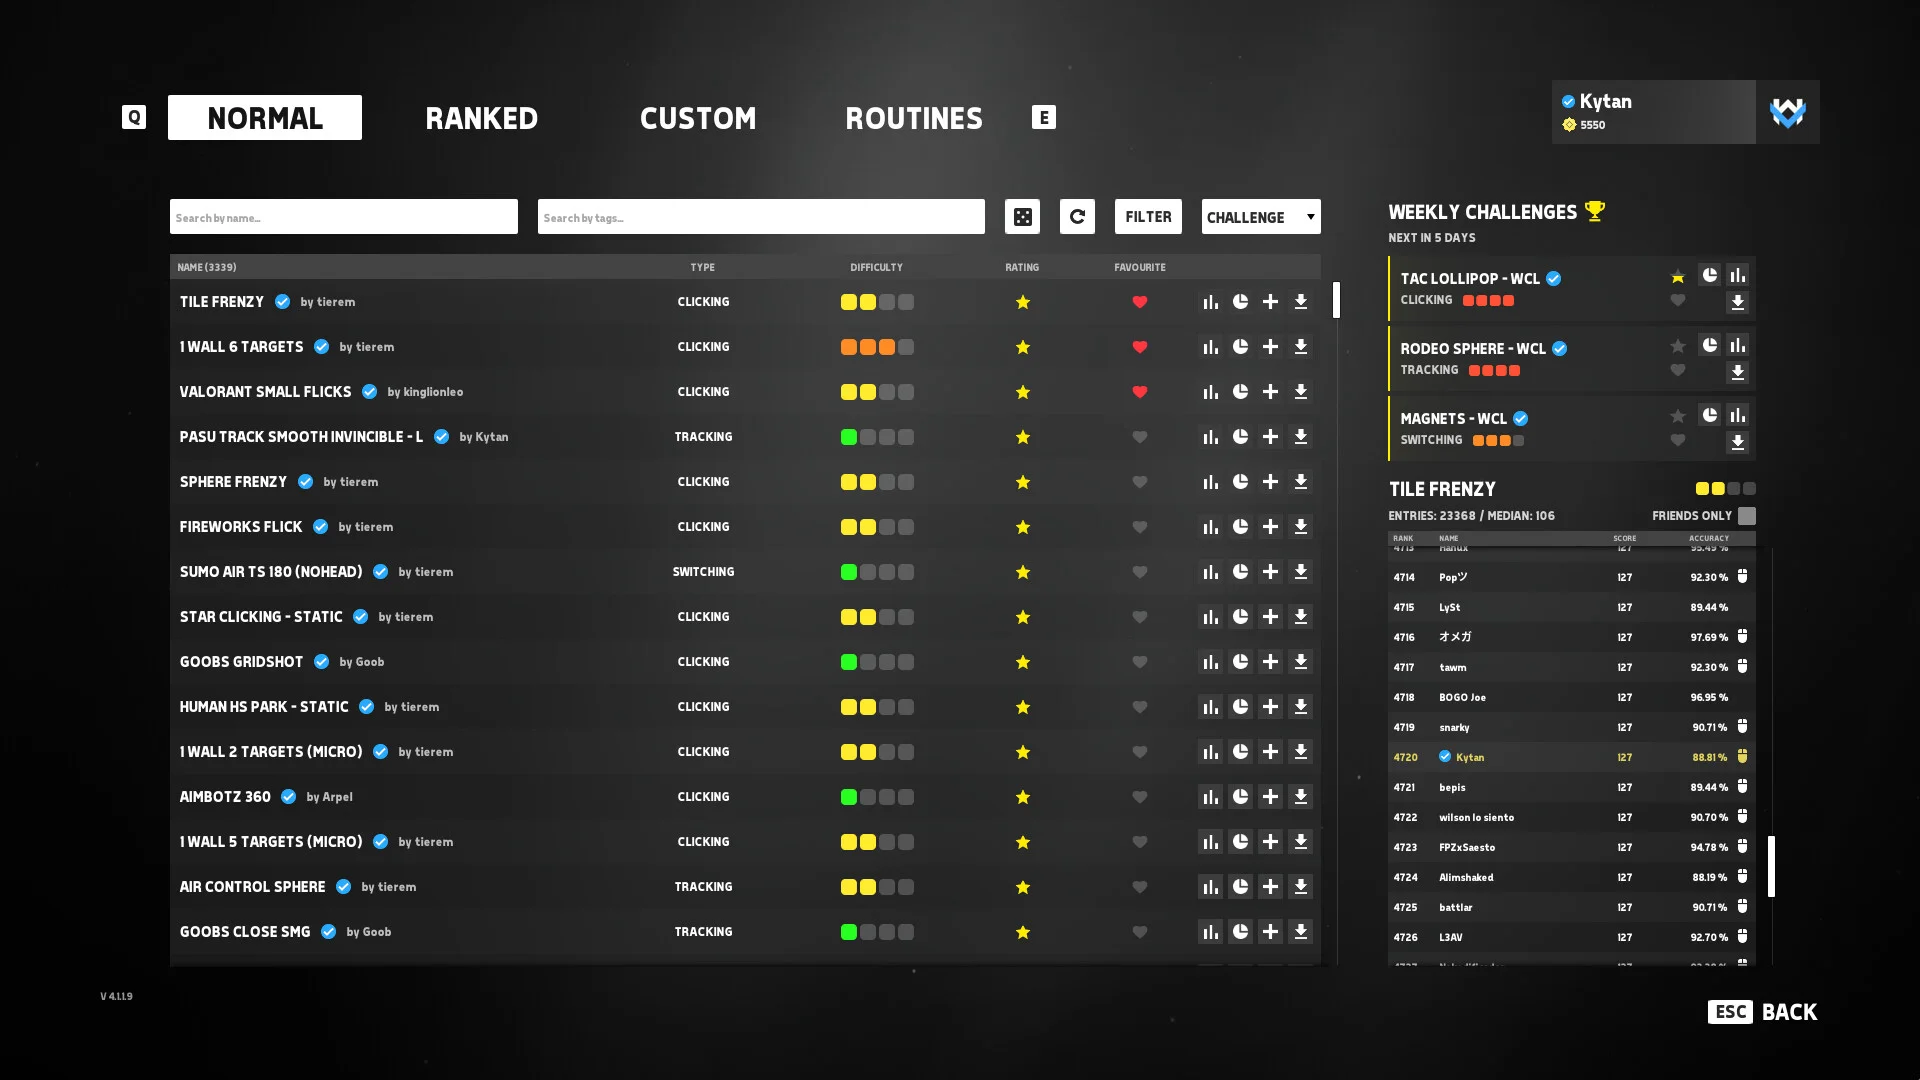The width and height of the screenshot is (1920, 1080).
Task: Click the random scenario dice icon
Action: click(1022, 216)
